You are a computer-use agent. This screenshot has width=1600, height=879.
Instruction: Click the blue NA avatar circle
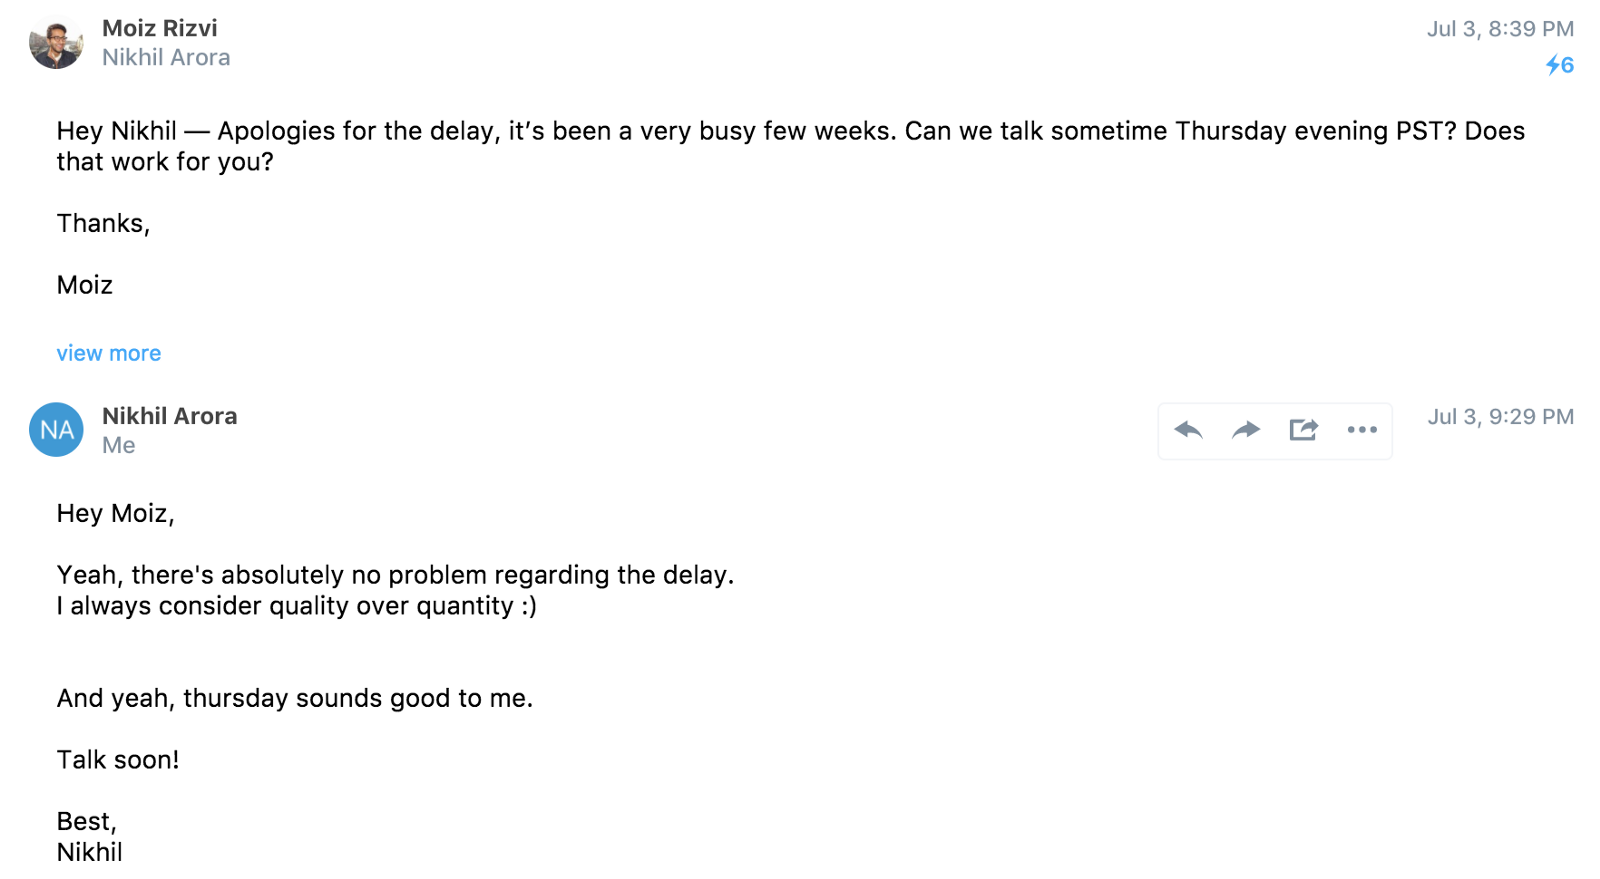[x=56, y=430]
